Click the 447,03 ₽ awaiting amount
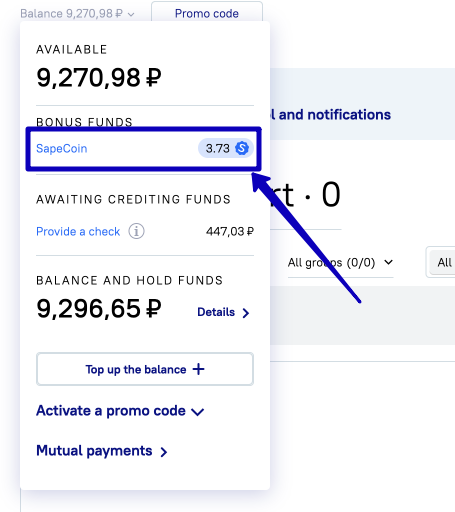The image size is (455, 512). (x=230, y=231)
